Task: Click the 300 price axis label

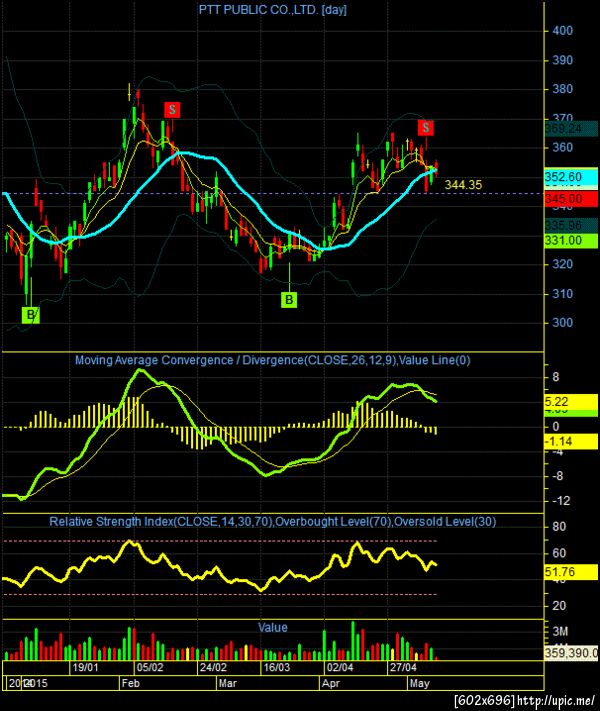Action: [x=562, y=323]
